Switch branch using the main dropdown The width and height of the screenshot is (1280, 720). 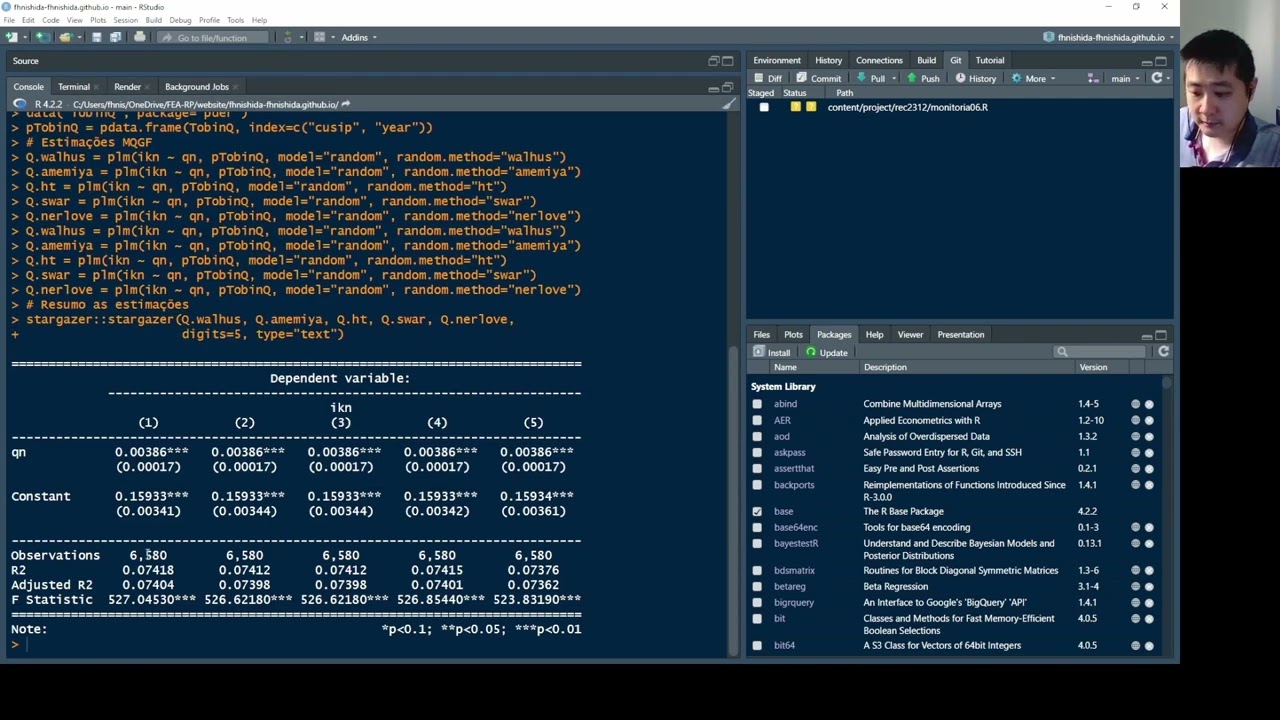click(x=1124, y=78)
